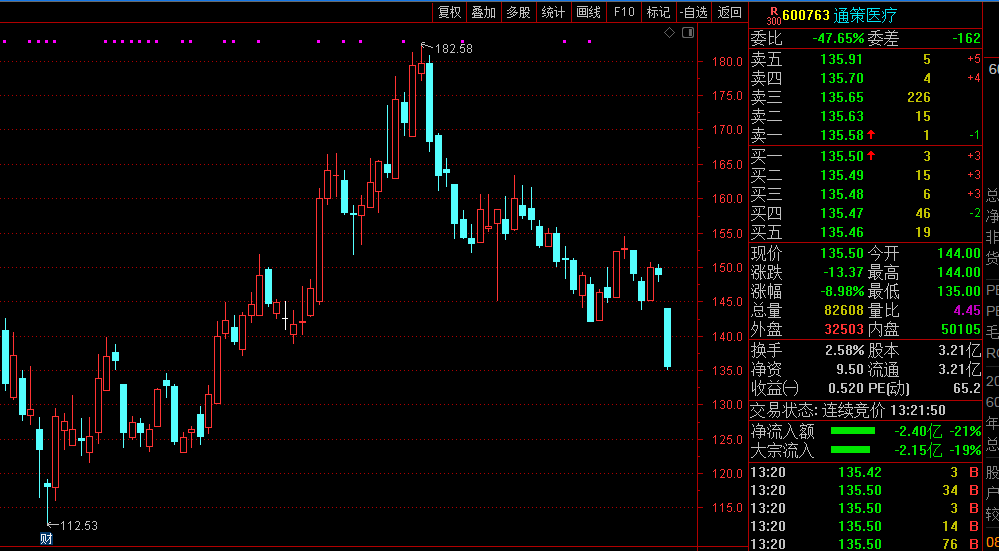The width and height of the screenshot is (999, 551).
Task: Open 统计 statistics tool
Action: 553,12
